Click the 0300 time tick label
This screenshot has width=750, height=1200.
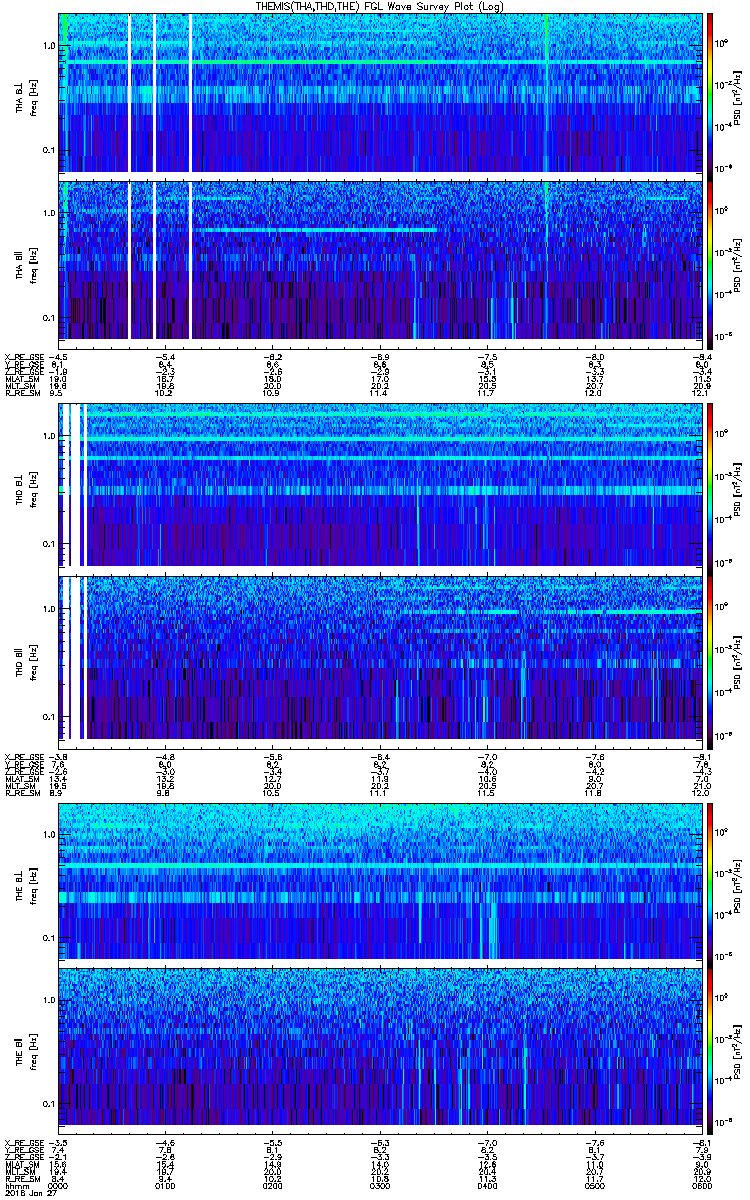(x=379, y=1186)
